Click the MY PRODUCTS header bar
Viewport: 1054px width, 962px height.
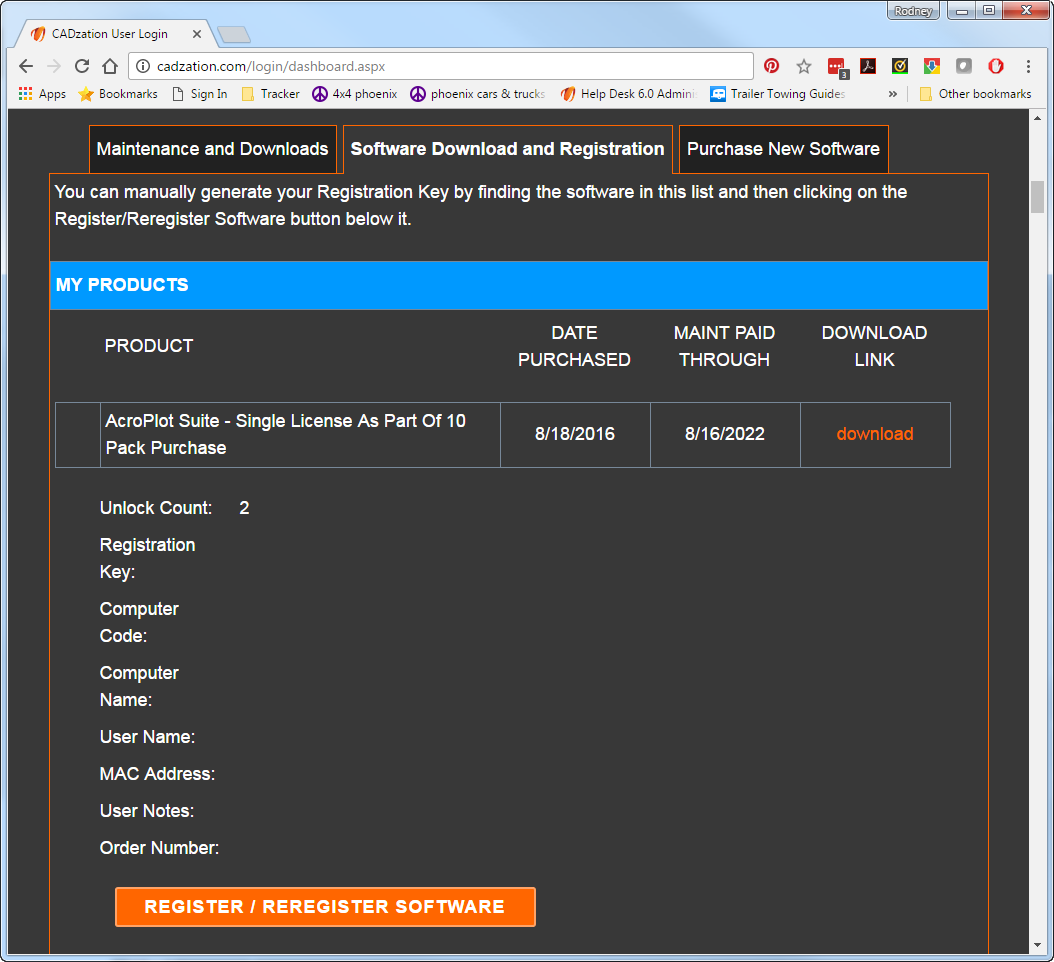[519, 285]
